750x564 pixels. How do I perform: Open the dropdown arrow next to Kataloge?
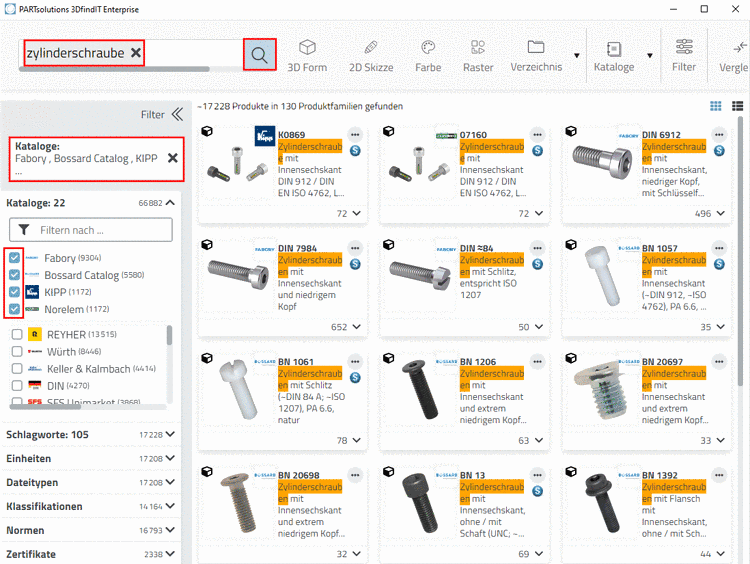point(650,55)
